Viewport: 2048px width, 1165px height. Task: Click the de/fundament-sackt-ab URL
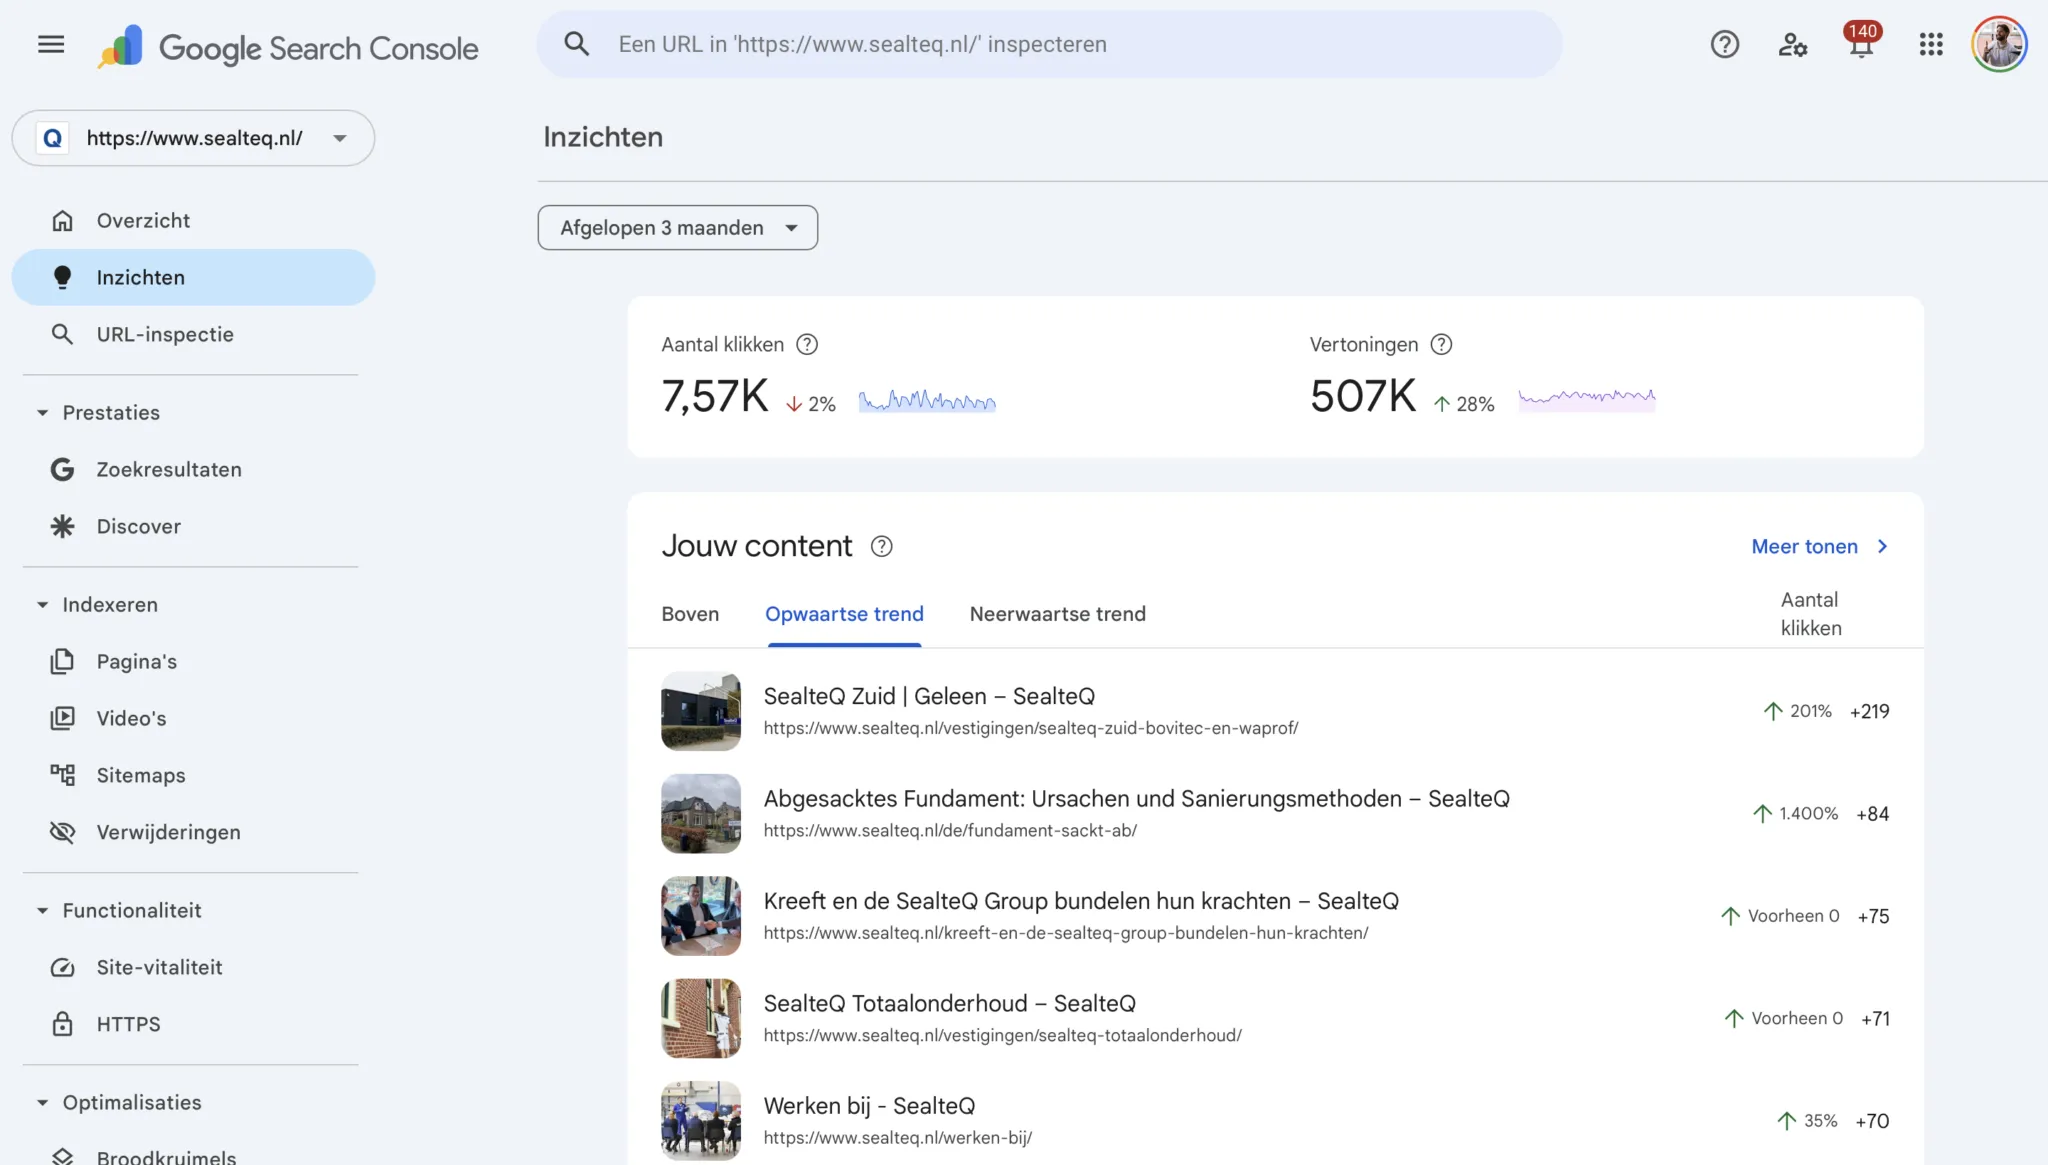[950, 830]
